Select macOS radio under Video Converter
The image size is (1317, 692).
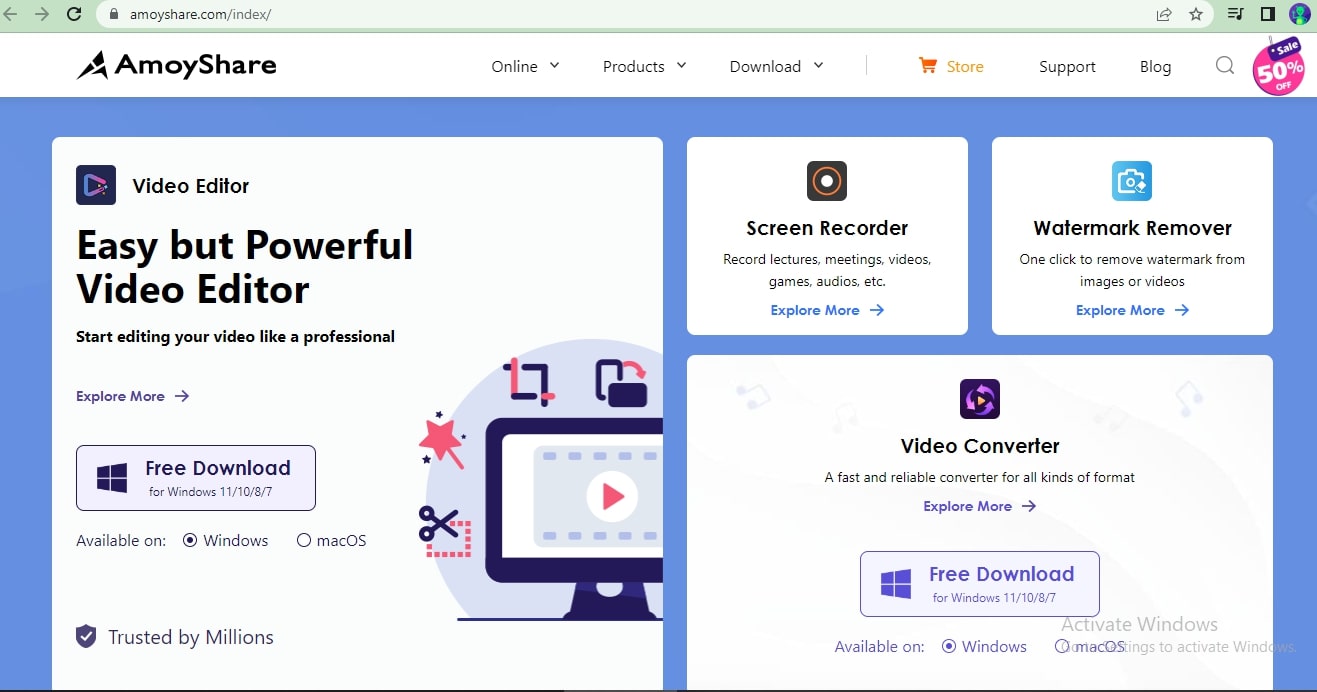[1062, 646]
